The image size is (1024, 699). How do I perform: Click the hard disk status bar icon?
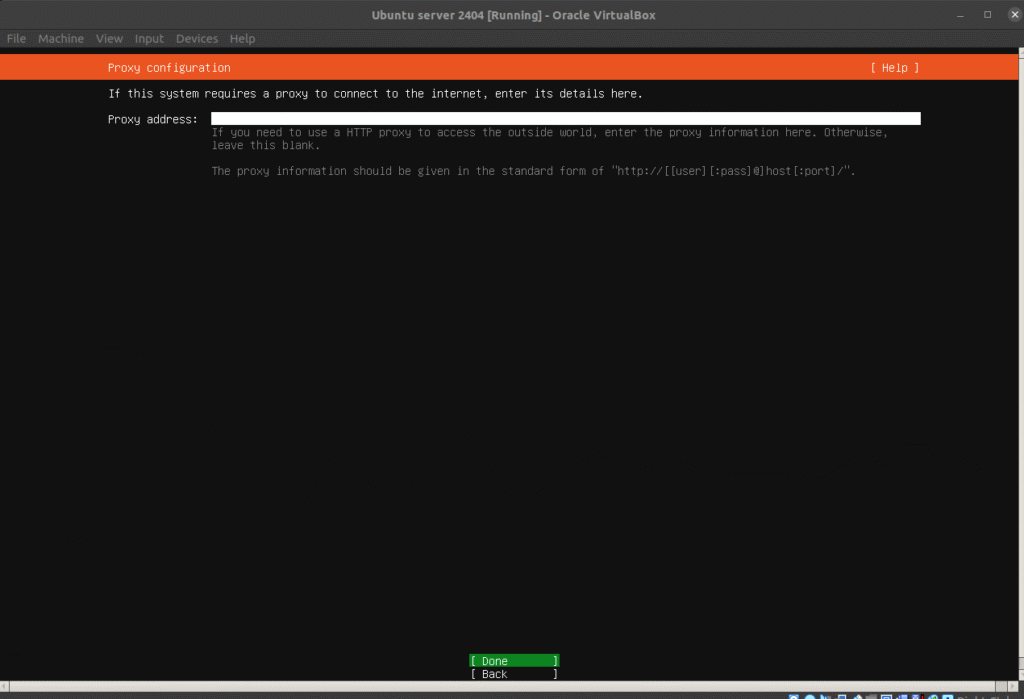[793, 696]
